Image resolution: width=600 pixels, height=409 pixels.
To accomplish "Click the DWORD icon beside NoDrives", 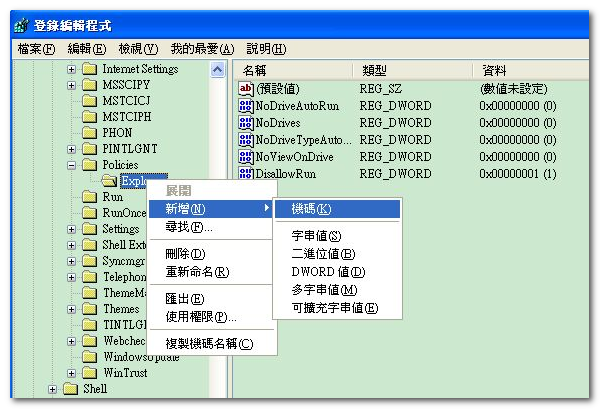I will pyautogui.click(x=247, y=123).
